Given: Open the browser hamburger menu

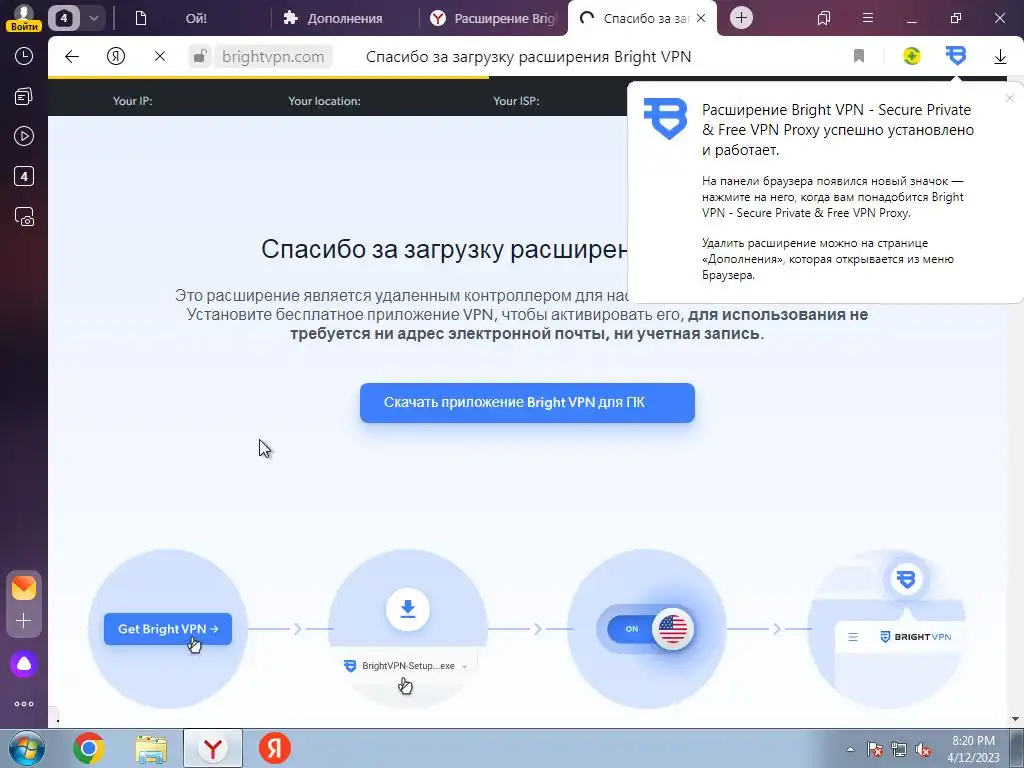Looking at the screenshot, I should (868, 18).
